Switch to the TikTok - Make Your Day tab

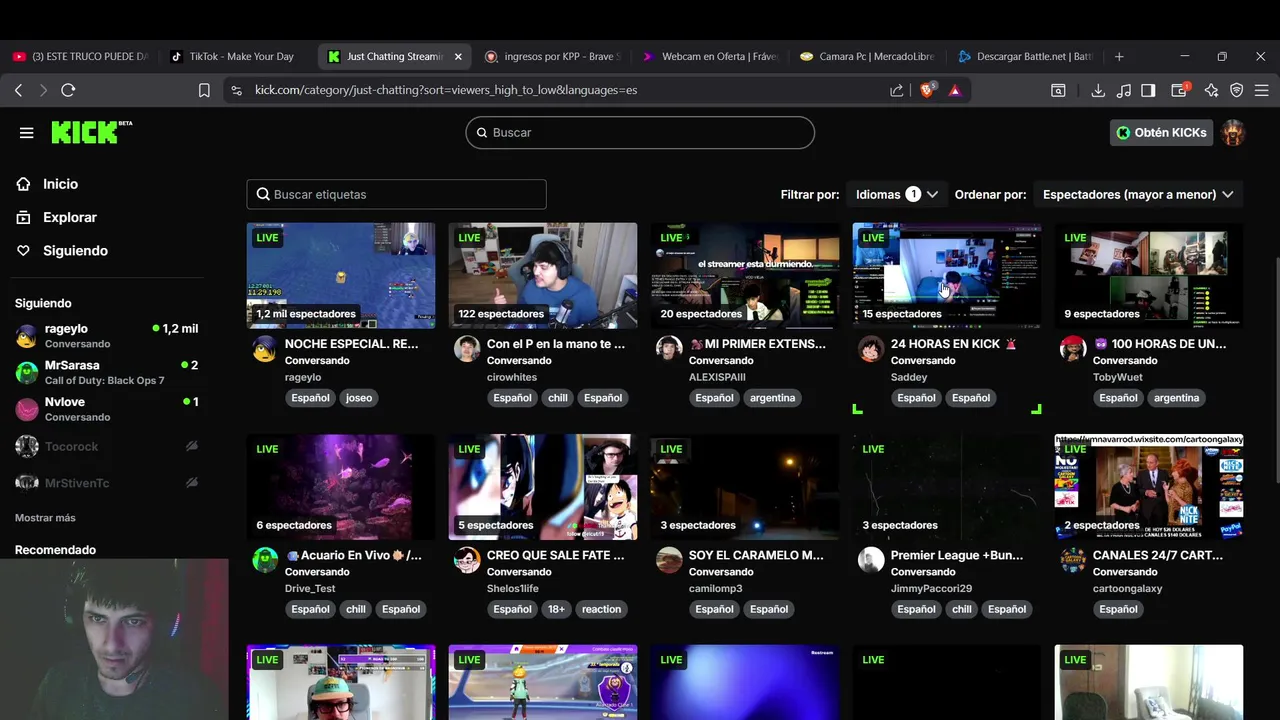[x=232, y=57]
